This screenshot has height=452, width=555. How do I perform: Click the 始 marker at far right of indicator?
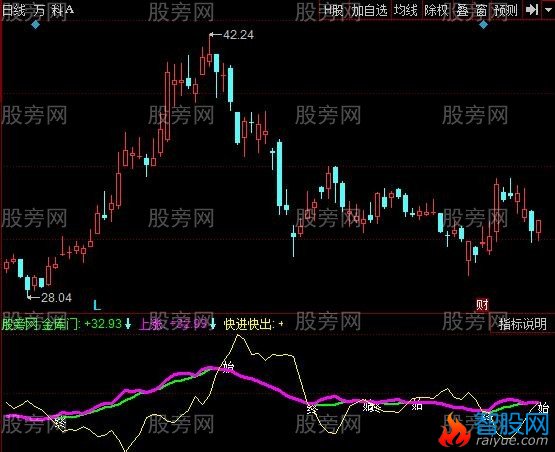coord(543,408)
